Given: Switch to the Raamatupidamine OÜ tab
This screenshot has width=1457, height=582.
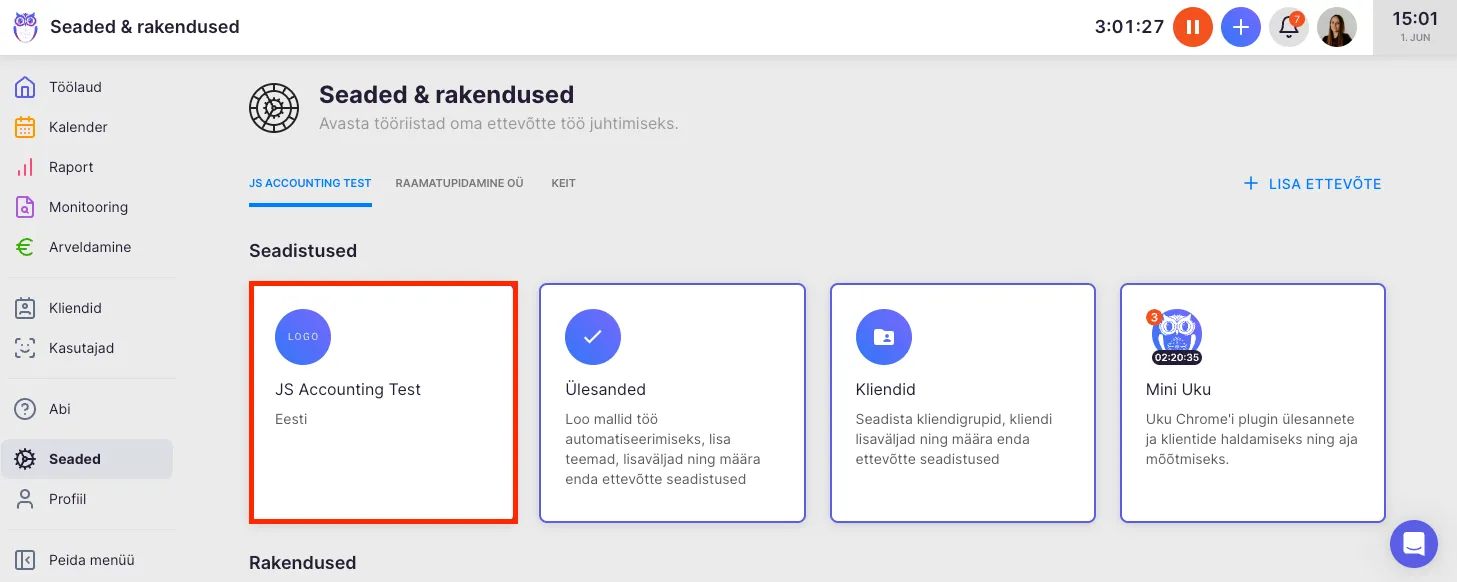Looking at the screenshot, I should coord(459,184).
